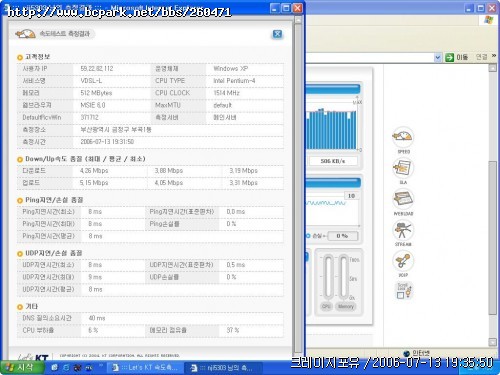Screen dimensions: 500x375
Task: Select the 4.05 Mbps upload average
Action: point(169,183)
